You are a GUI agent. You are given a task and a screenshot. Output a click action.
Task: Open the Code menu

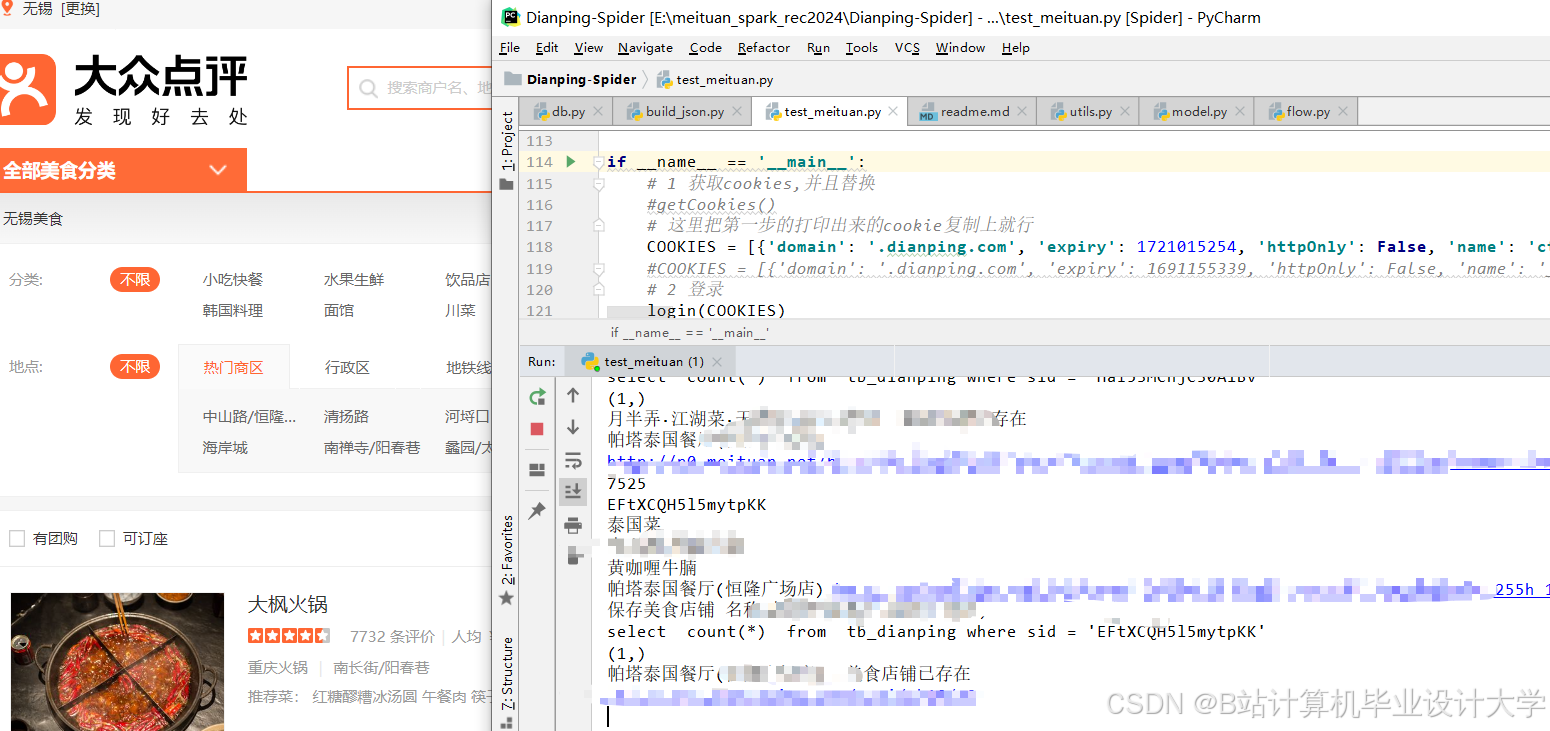[705, 48]
